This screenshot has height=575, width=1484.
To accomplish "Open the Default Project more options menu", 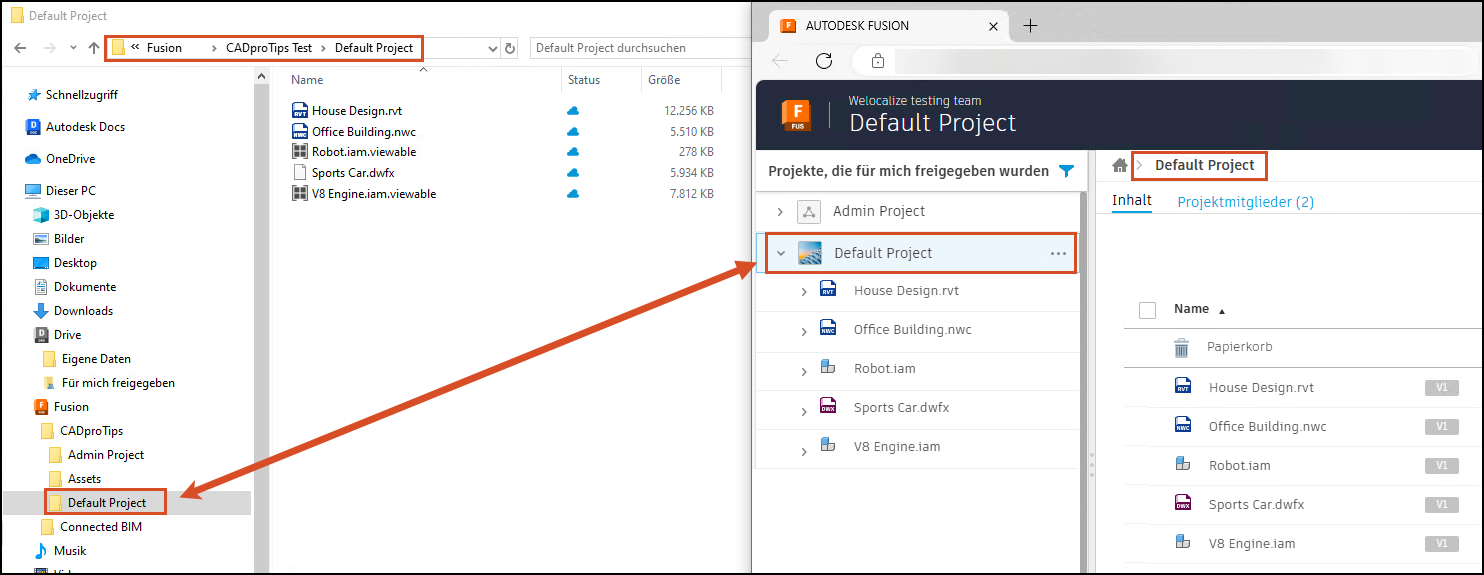I will (1058, 254).
